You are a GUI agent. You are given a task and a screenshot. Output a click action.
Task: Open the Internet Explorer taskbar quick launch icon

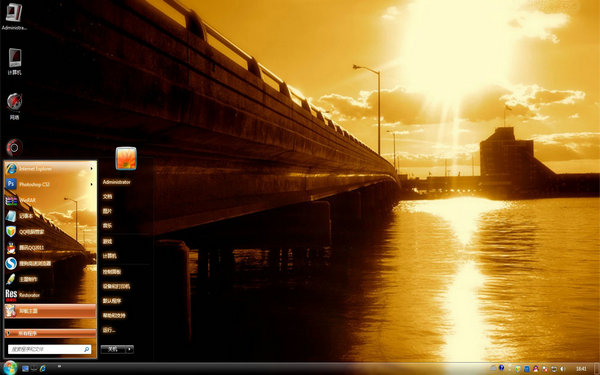43,368
